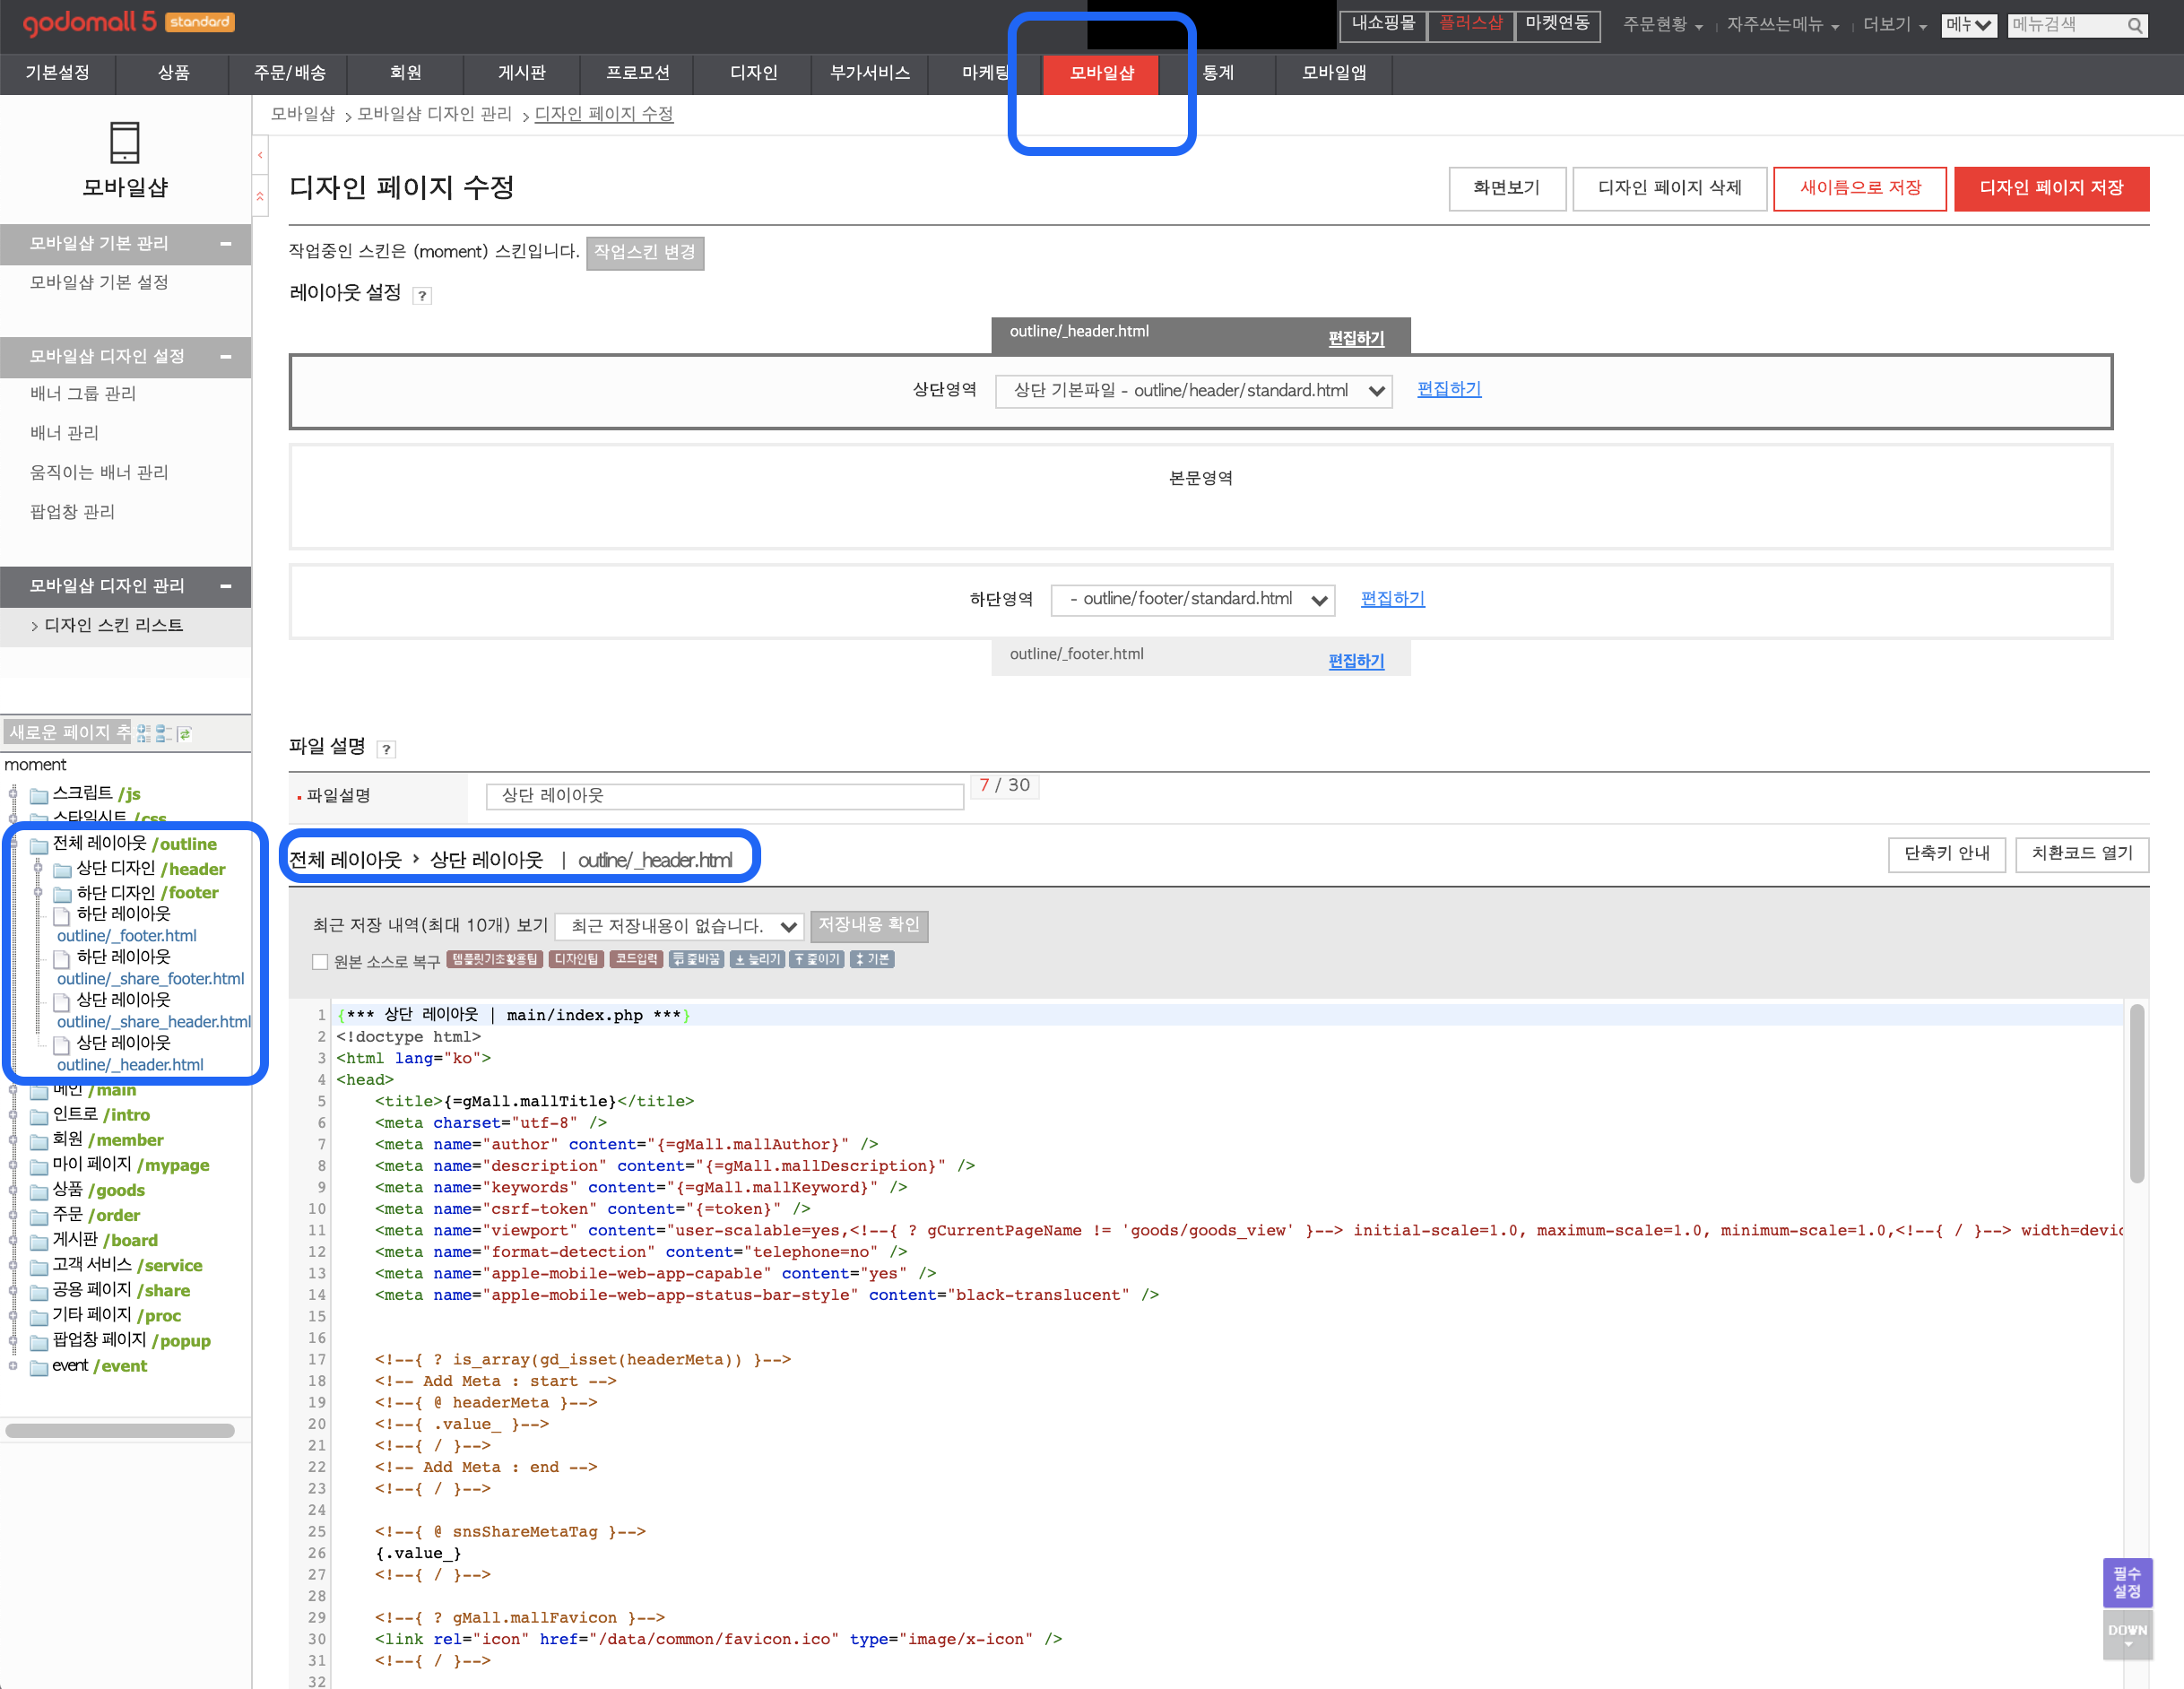Click the left-arrow sidebar collapse handle

(x=260, y=155)
